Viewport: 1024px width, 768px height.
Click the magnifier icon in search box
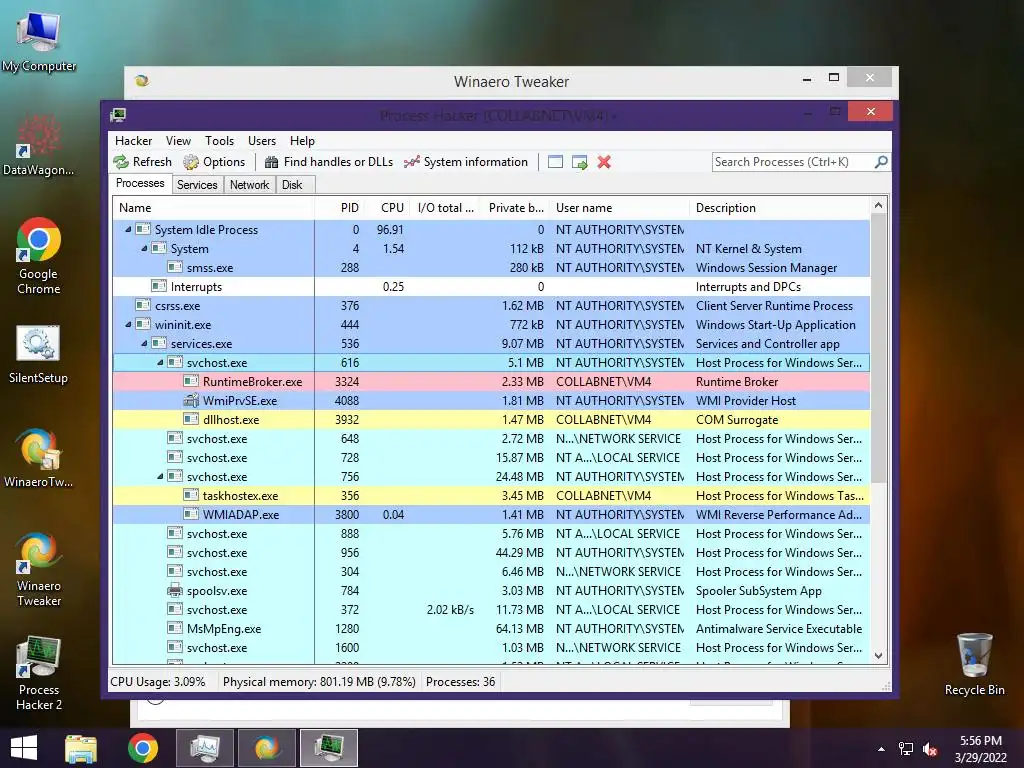(x=881, y=161)
